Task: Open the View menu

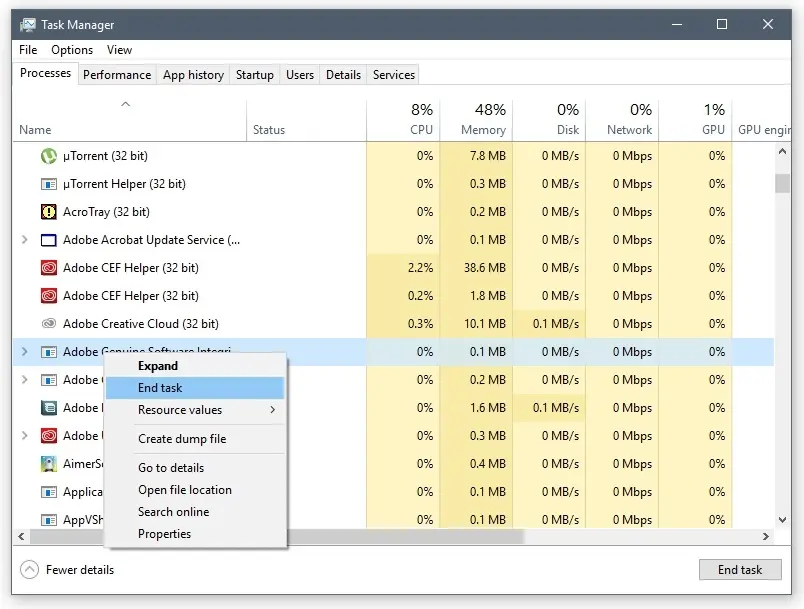Action: (119, 50)
